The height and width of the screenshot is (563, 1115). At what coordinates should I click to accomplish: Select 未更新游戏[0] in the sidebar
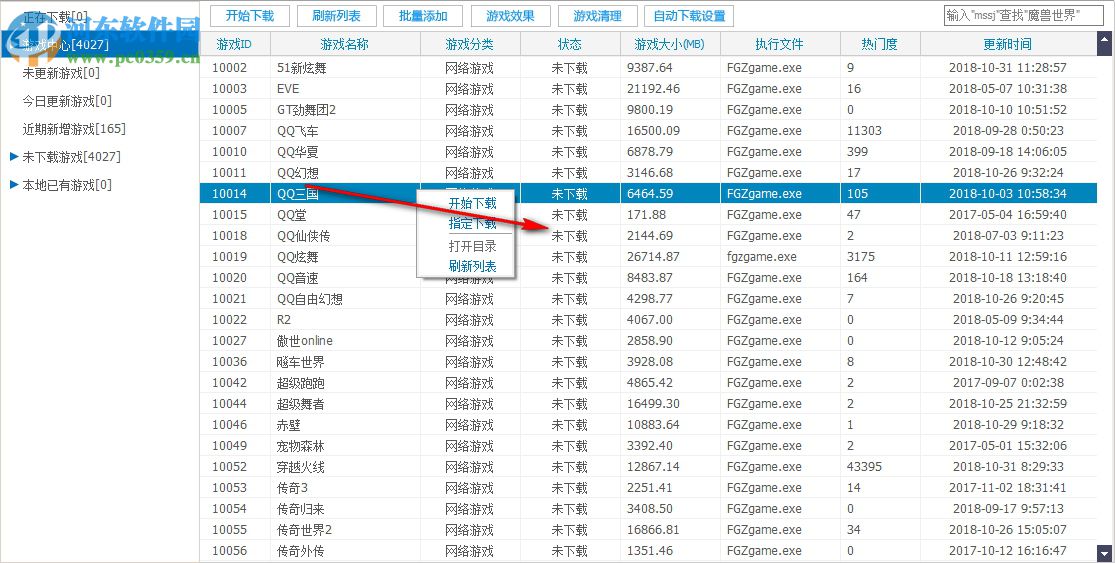[x=61, y=73]
